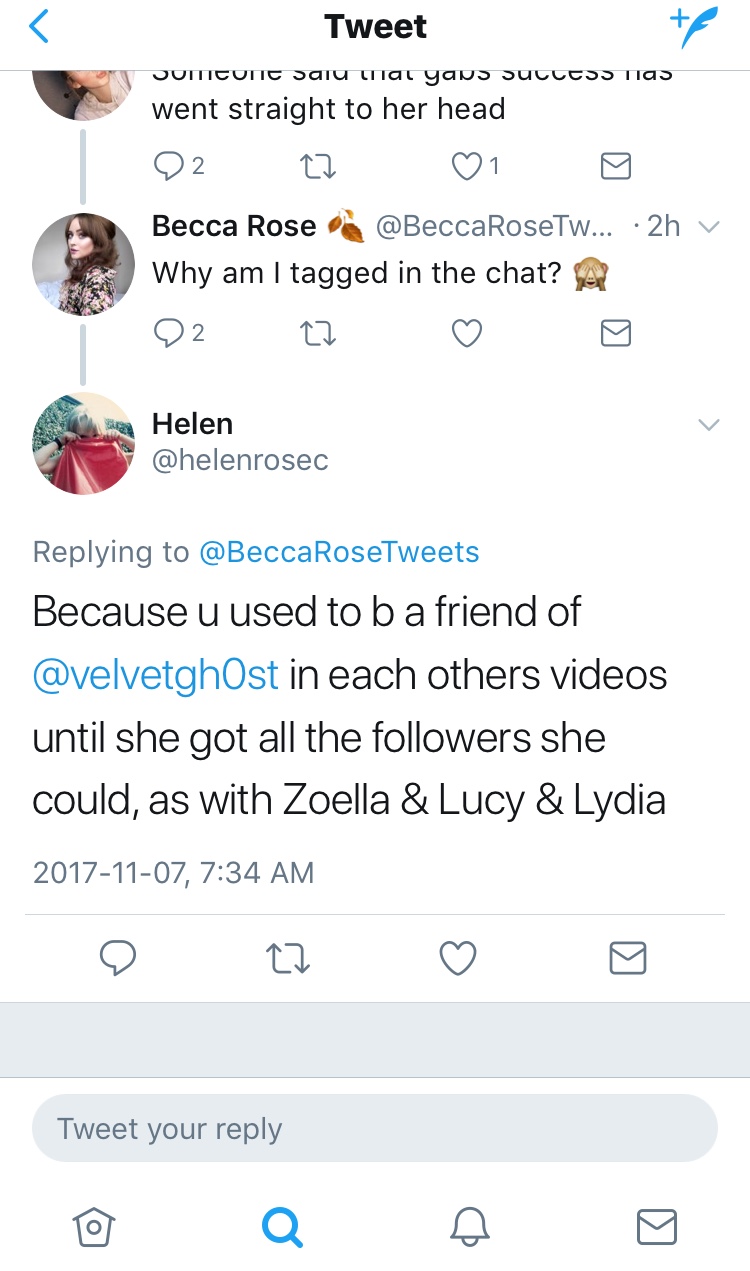Open options chevron on Becca Rose's tweet
This screenshot has width=750, height=1271.
pyautogui.click(x=708, y=227)
